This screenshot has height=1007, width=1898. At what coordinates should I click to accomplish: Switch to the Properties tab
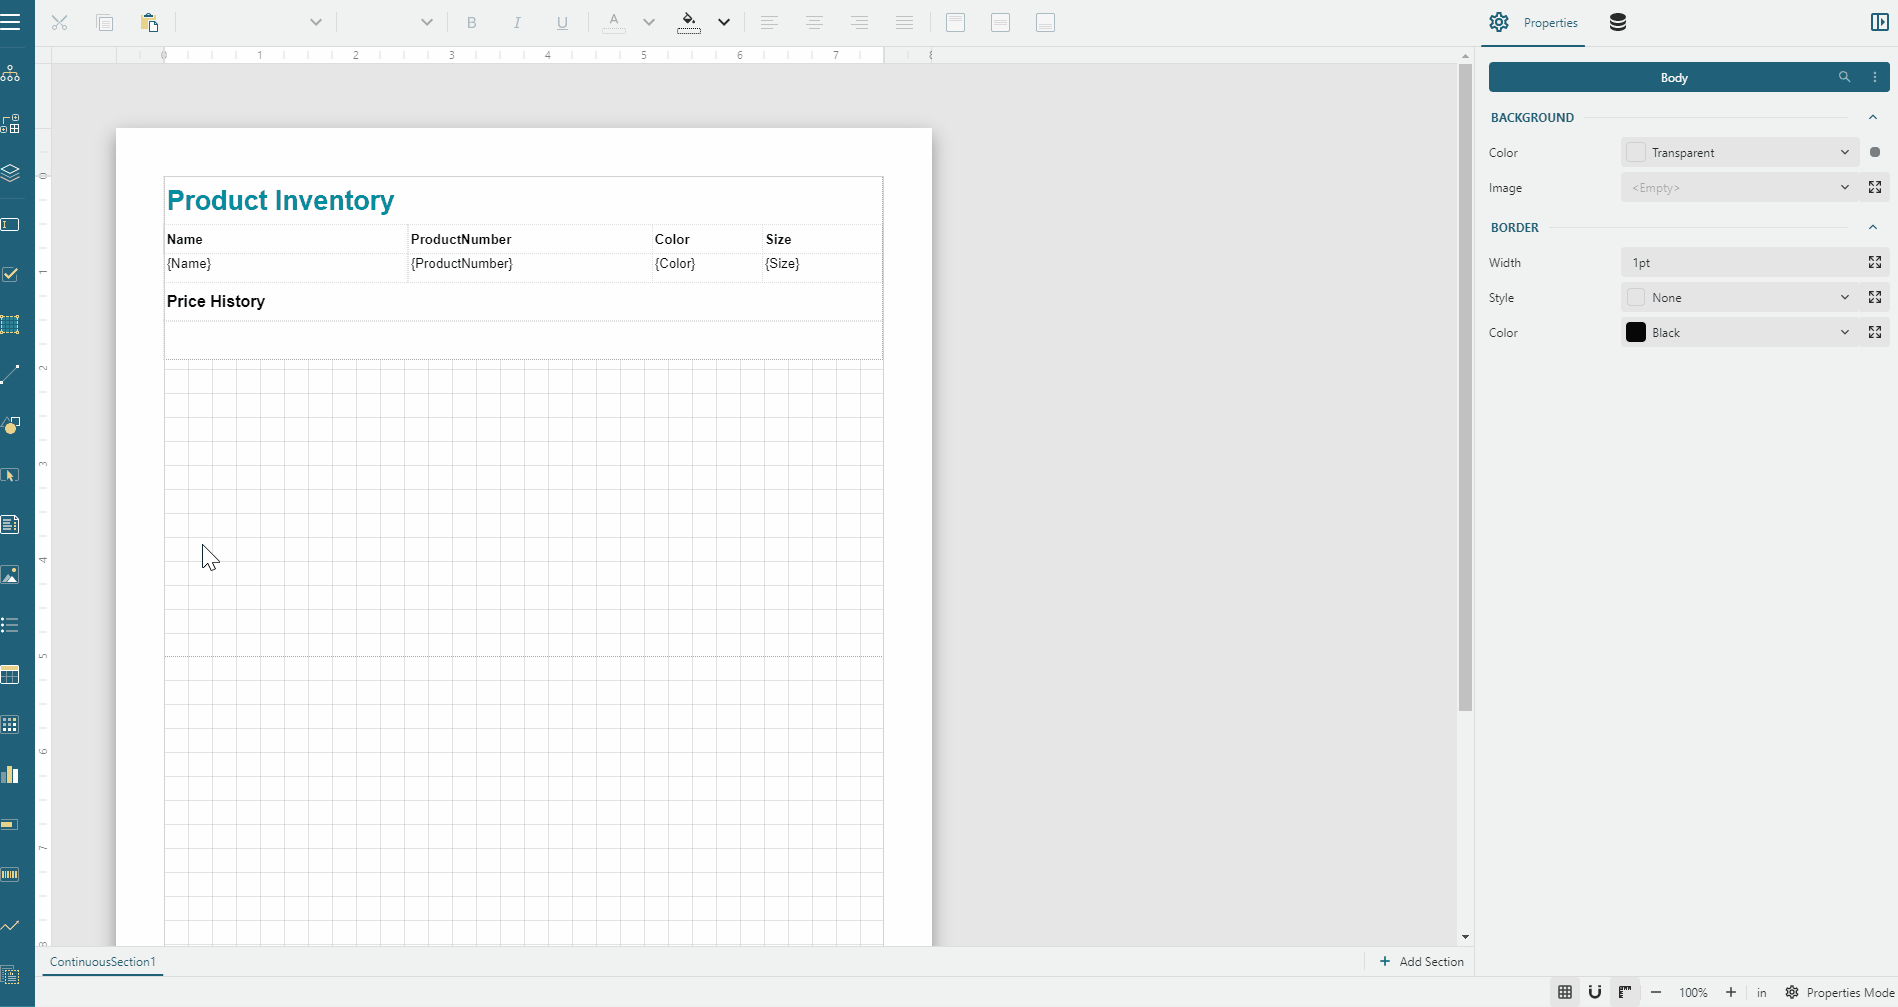pyautogui.click(x=1533, y=22)
